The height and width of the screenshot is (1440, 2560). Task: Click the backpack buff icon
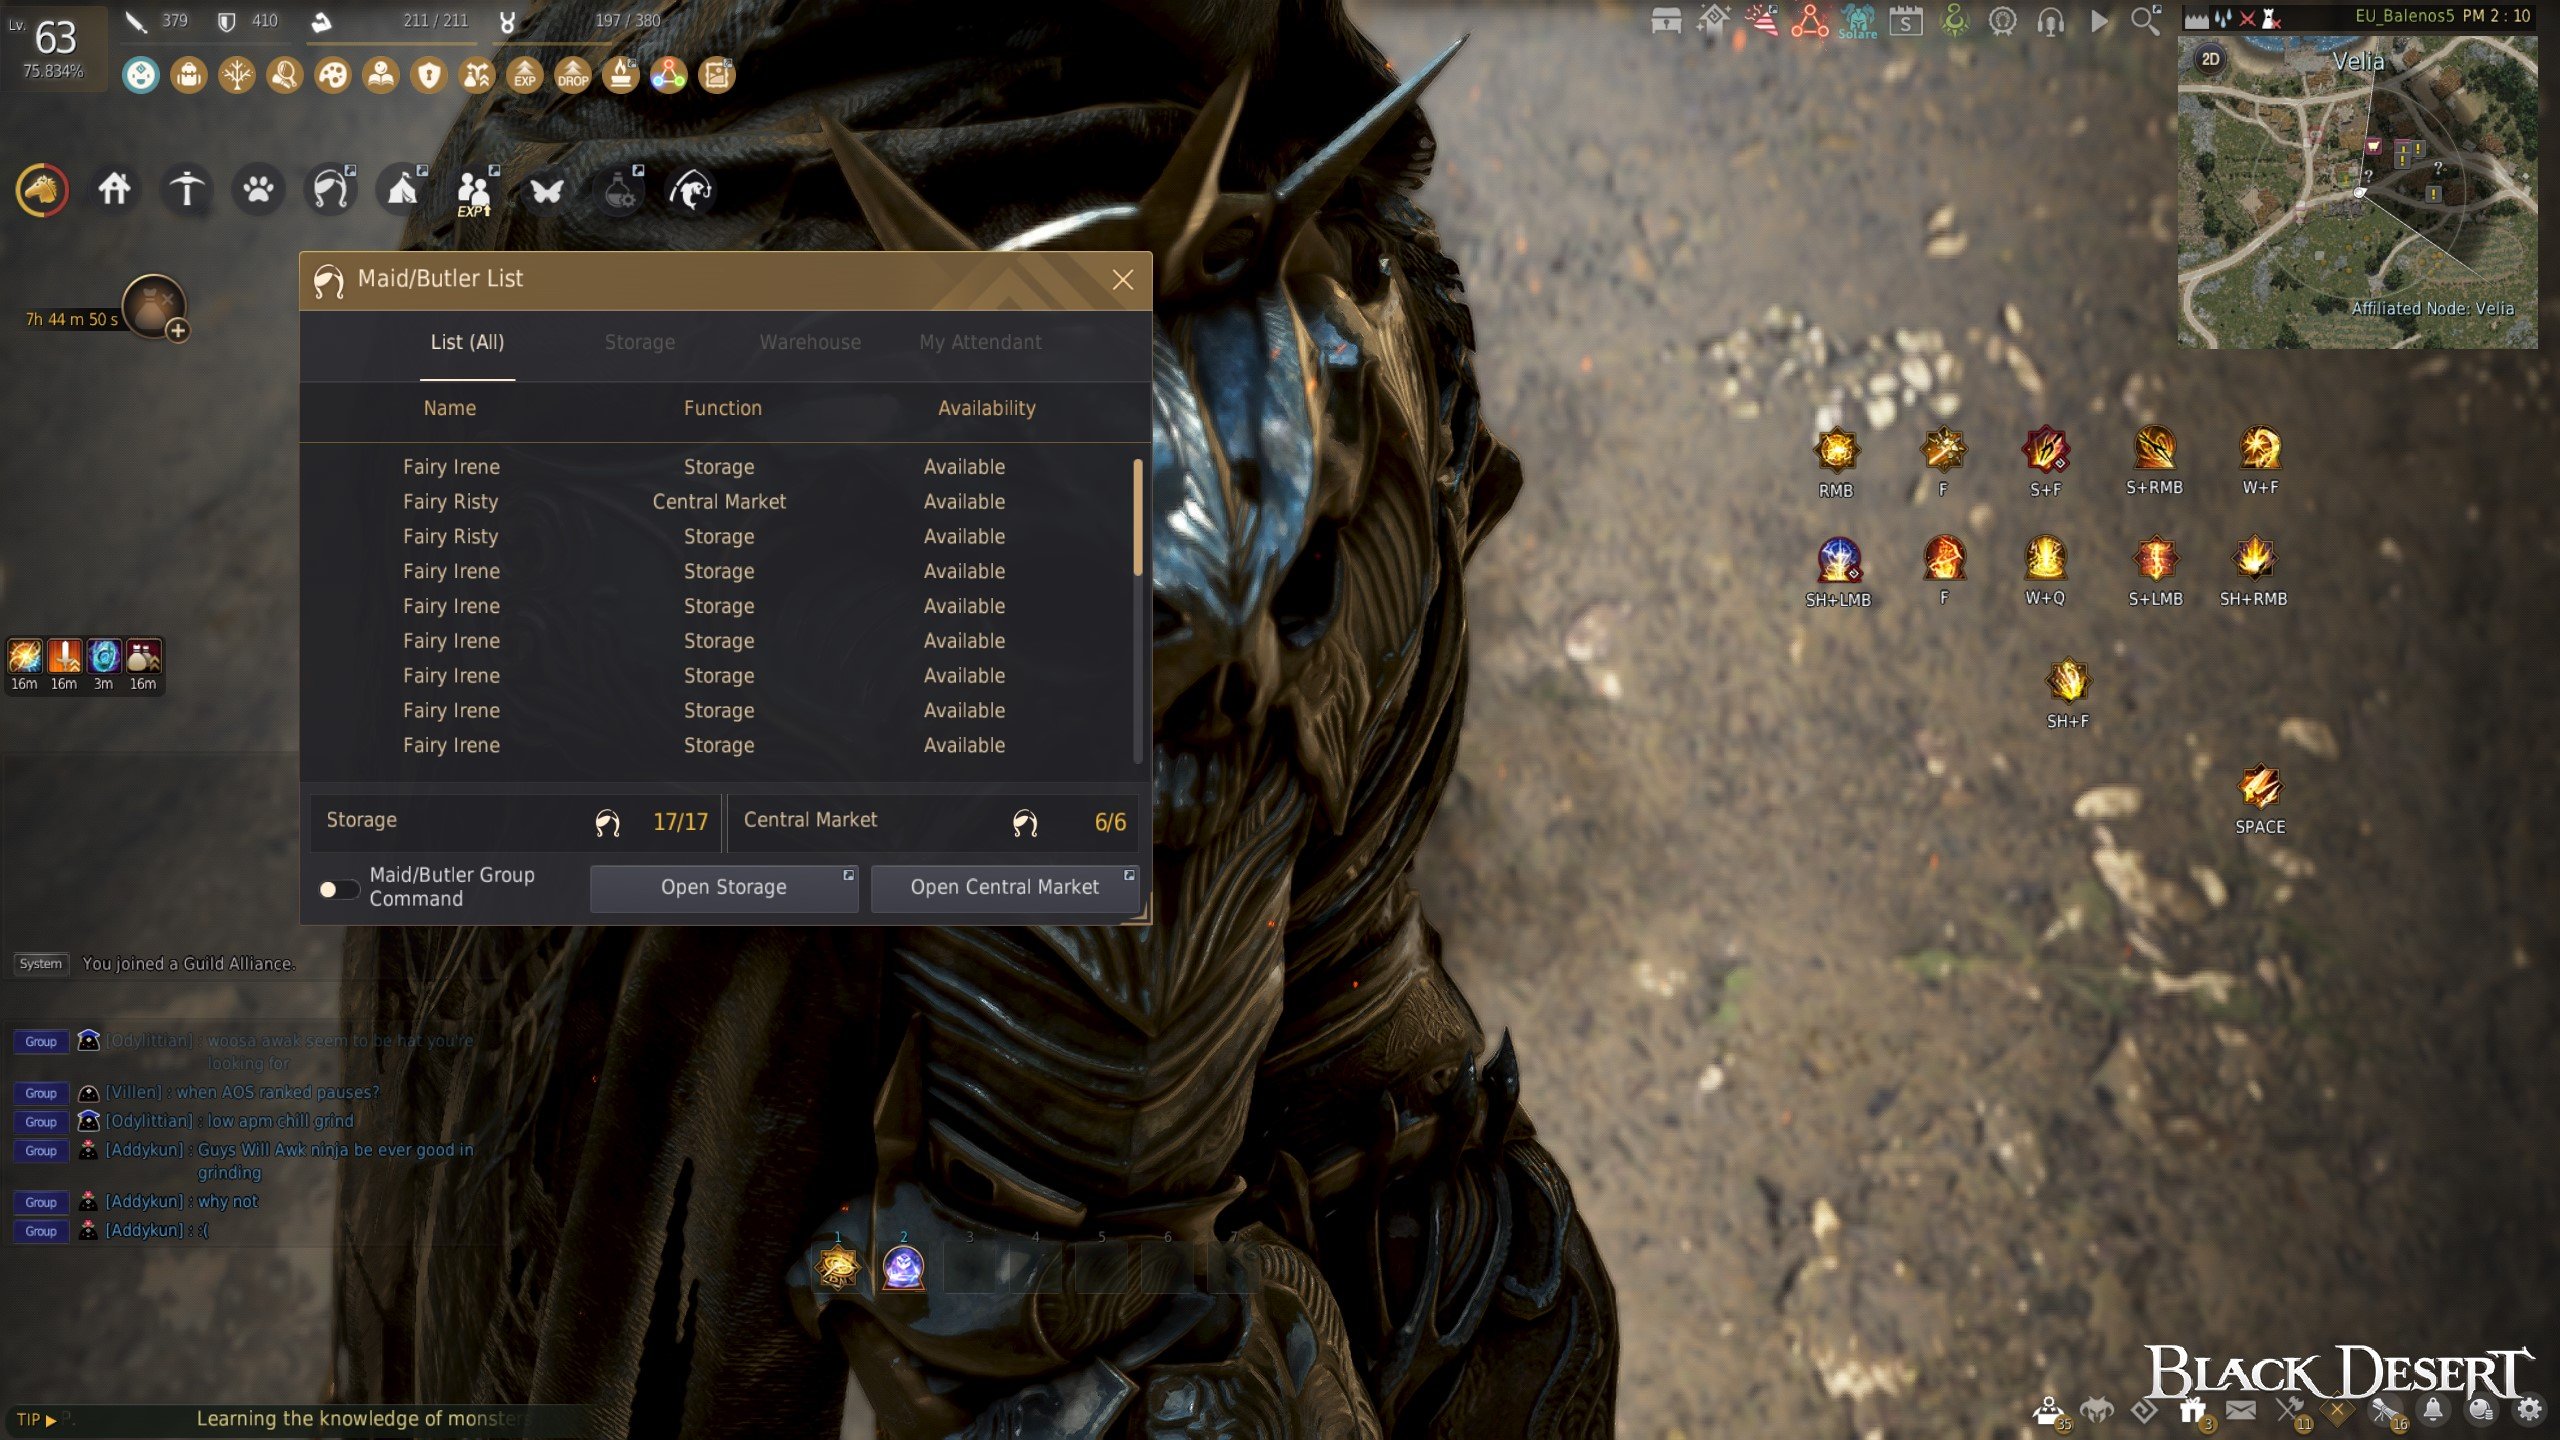coord(189,75)
